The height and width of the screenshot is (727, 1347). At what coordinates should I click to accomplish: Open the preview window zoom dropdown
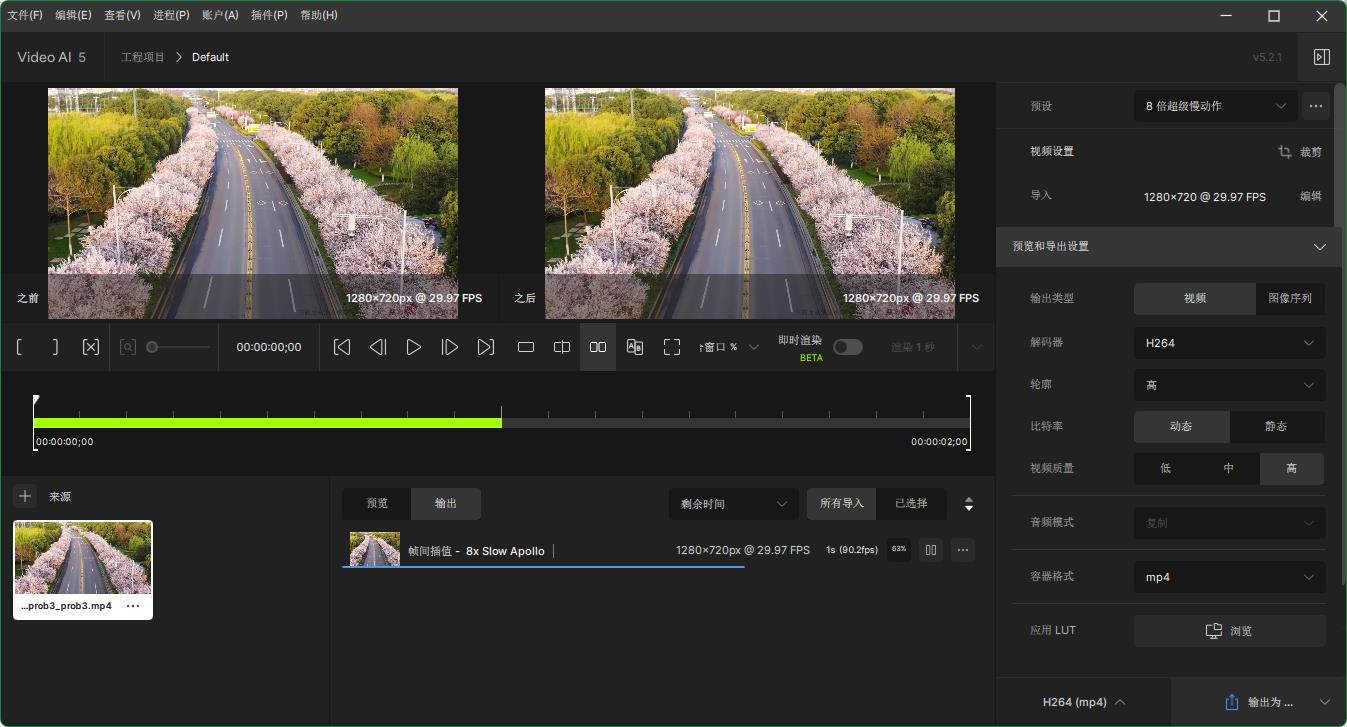[729, 347]
